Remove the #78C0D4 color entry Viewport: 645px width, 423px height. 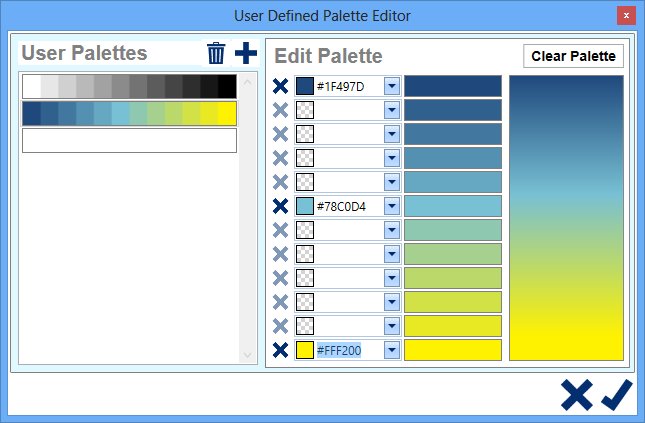[x=281, y=207]
